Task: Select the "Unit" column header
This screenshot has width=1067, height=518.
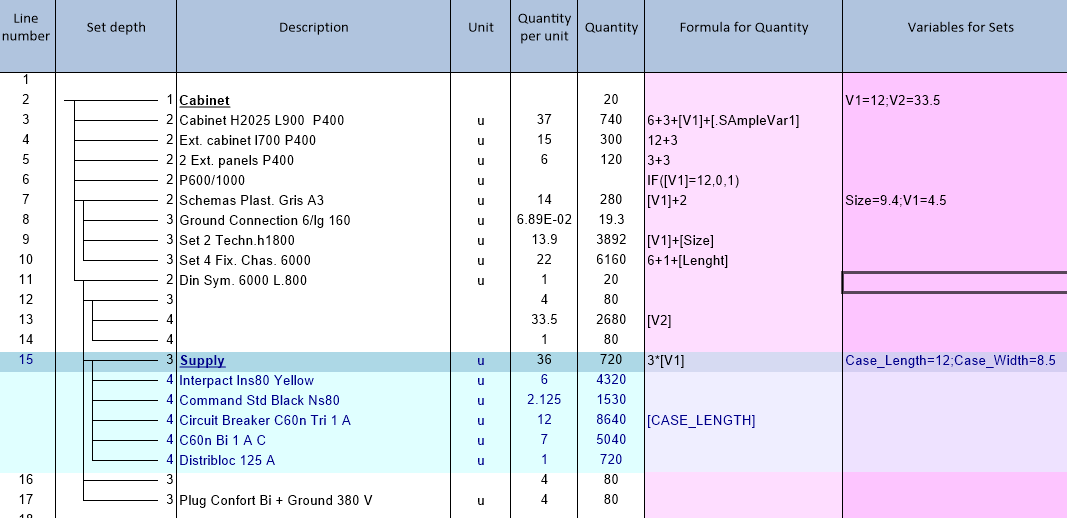Action: (x=481, y=28)
